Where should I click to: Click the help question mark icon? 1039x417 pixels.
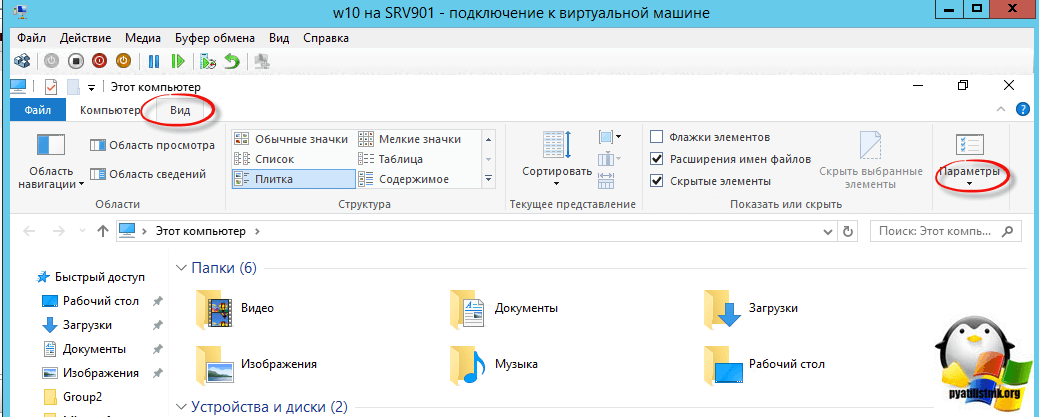pyautogui.click(x=1023, y=109)
